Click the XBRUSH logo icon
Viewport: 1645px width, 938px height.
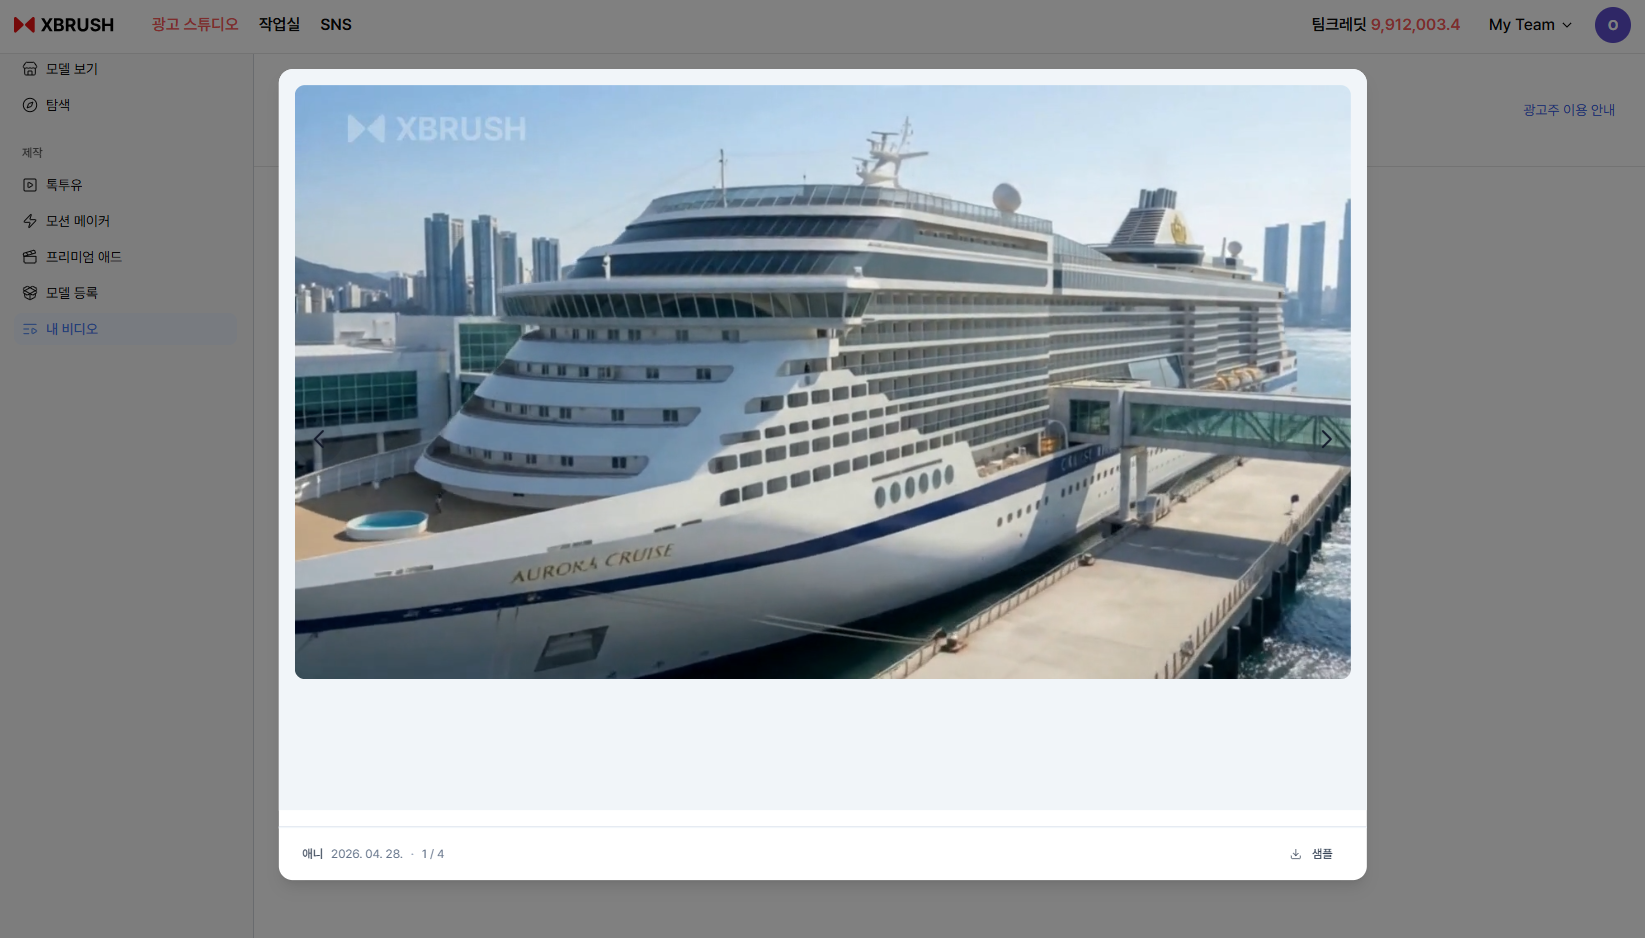click(25, 25)
